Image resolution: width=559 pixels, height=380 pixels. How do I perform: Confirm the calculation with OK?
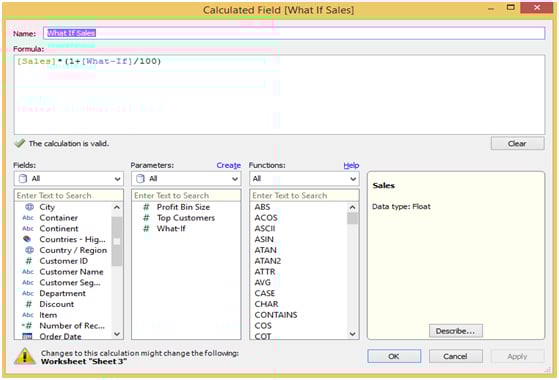point(394,356)
